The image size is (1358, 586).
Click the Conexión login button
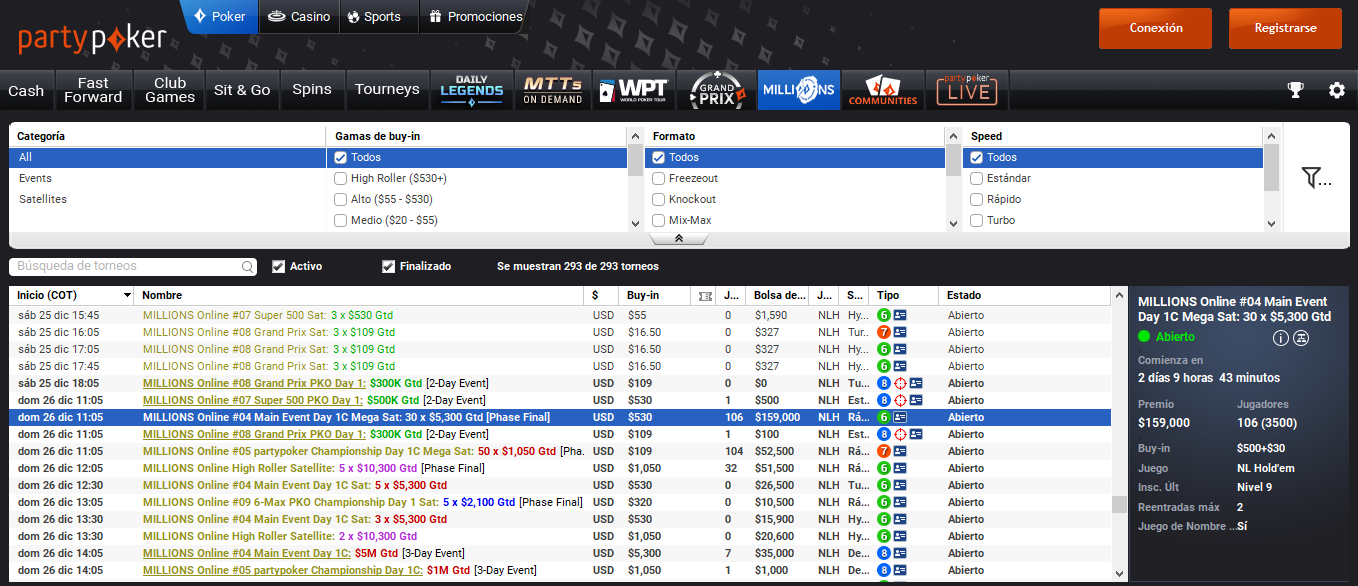1155,28
